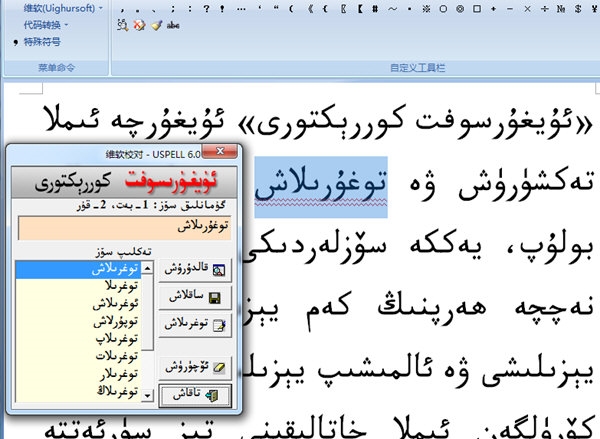The height and width of the screenshot is (439, 600).
Task: Insert the reference mark ※ symbol
Action: [x=426, y=9]
